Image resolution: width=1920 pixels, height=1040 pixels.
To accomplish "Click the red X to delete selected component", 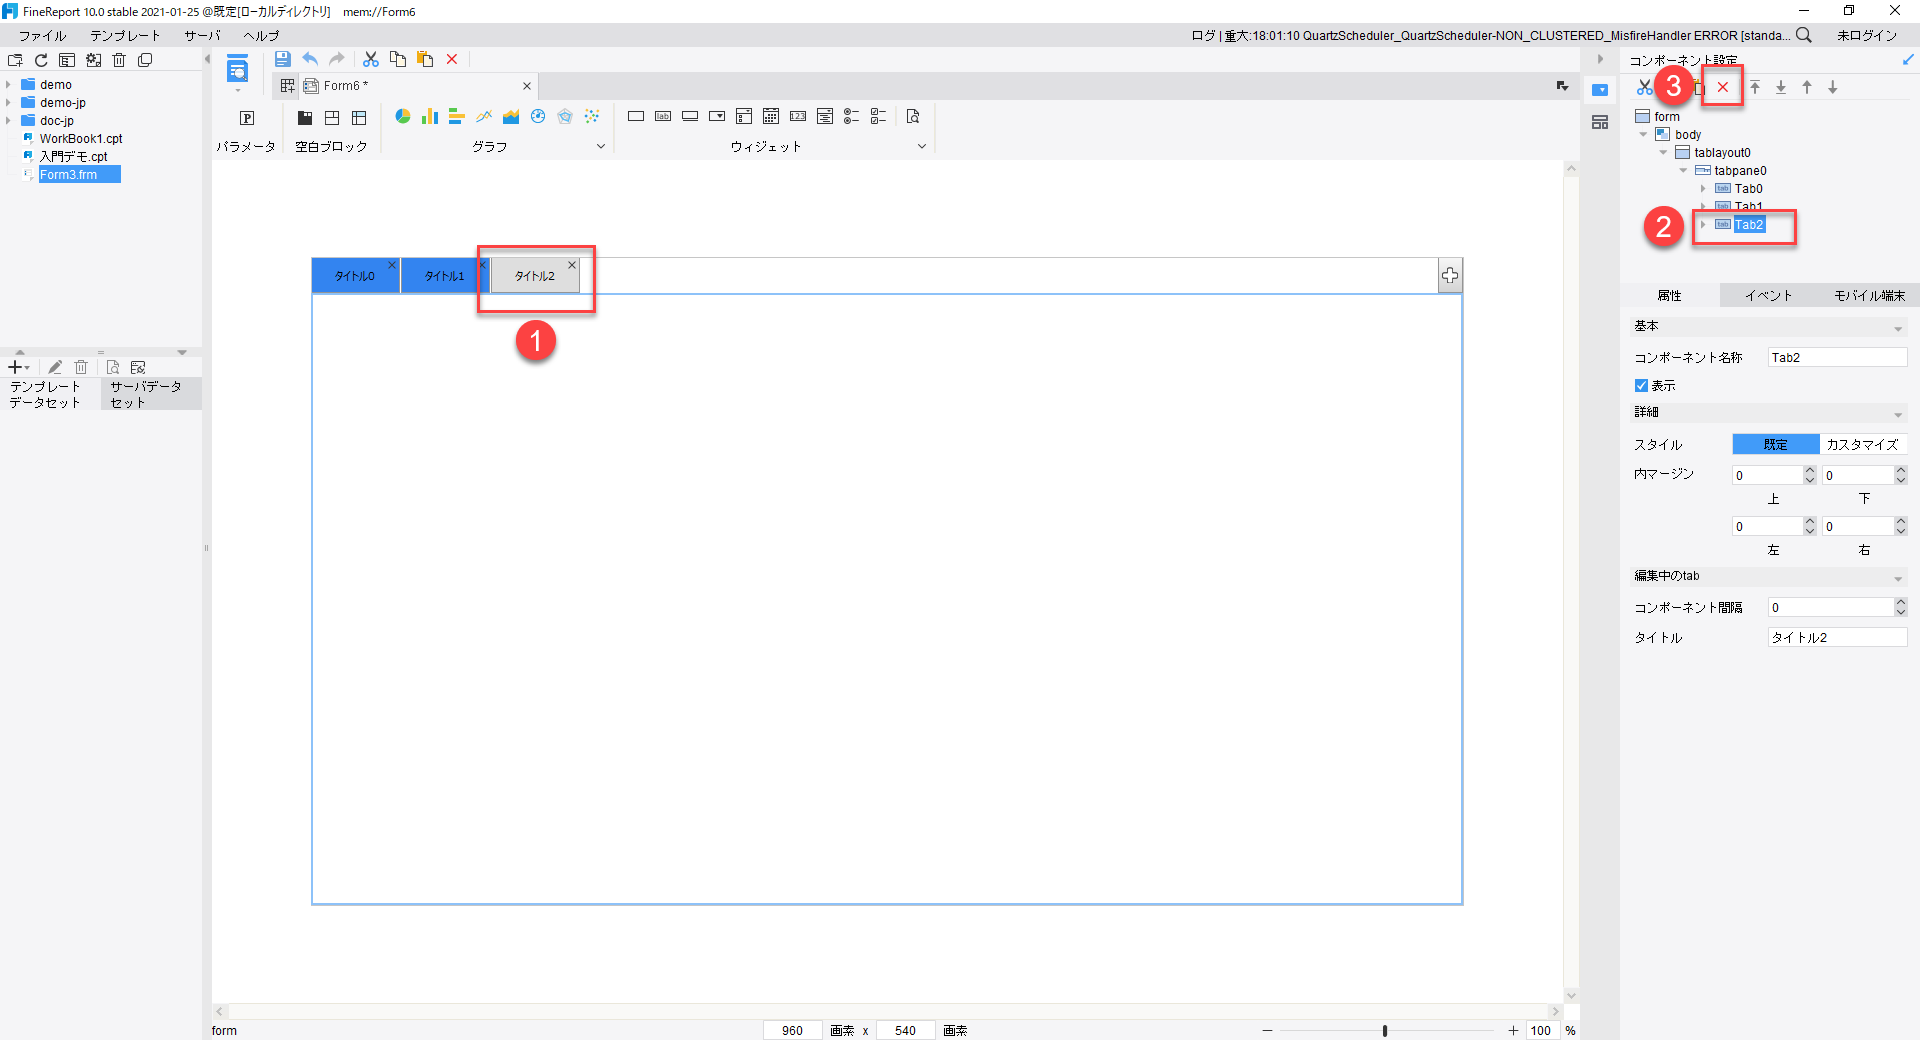I will (x=1722, y=87).
